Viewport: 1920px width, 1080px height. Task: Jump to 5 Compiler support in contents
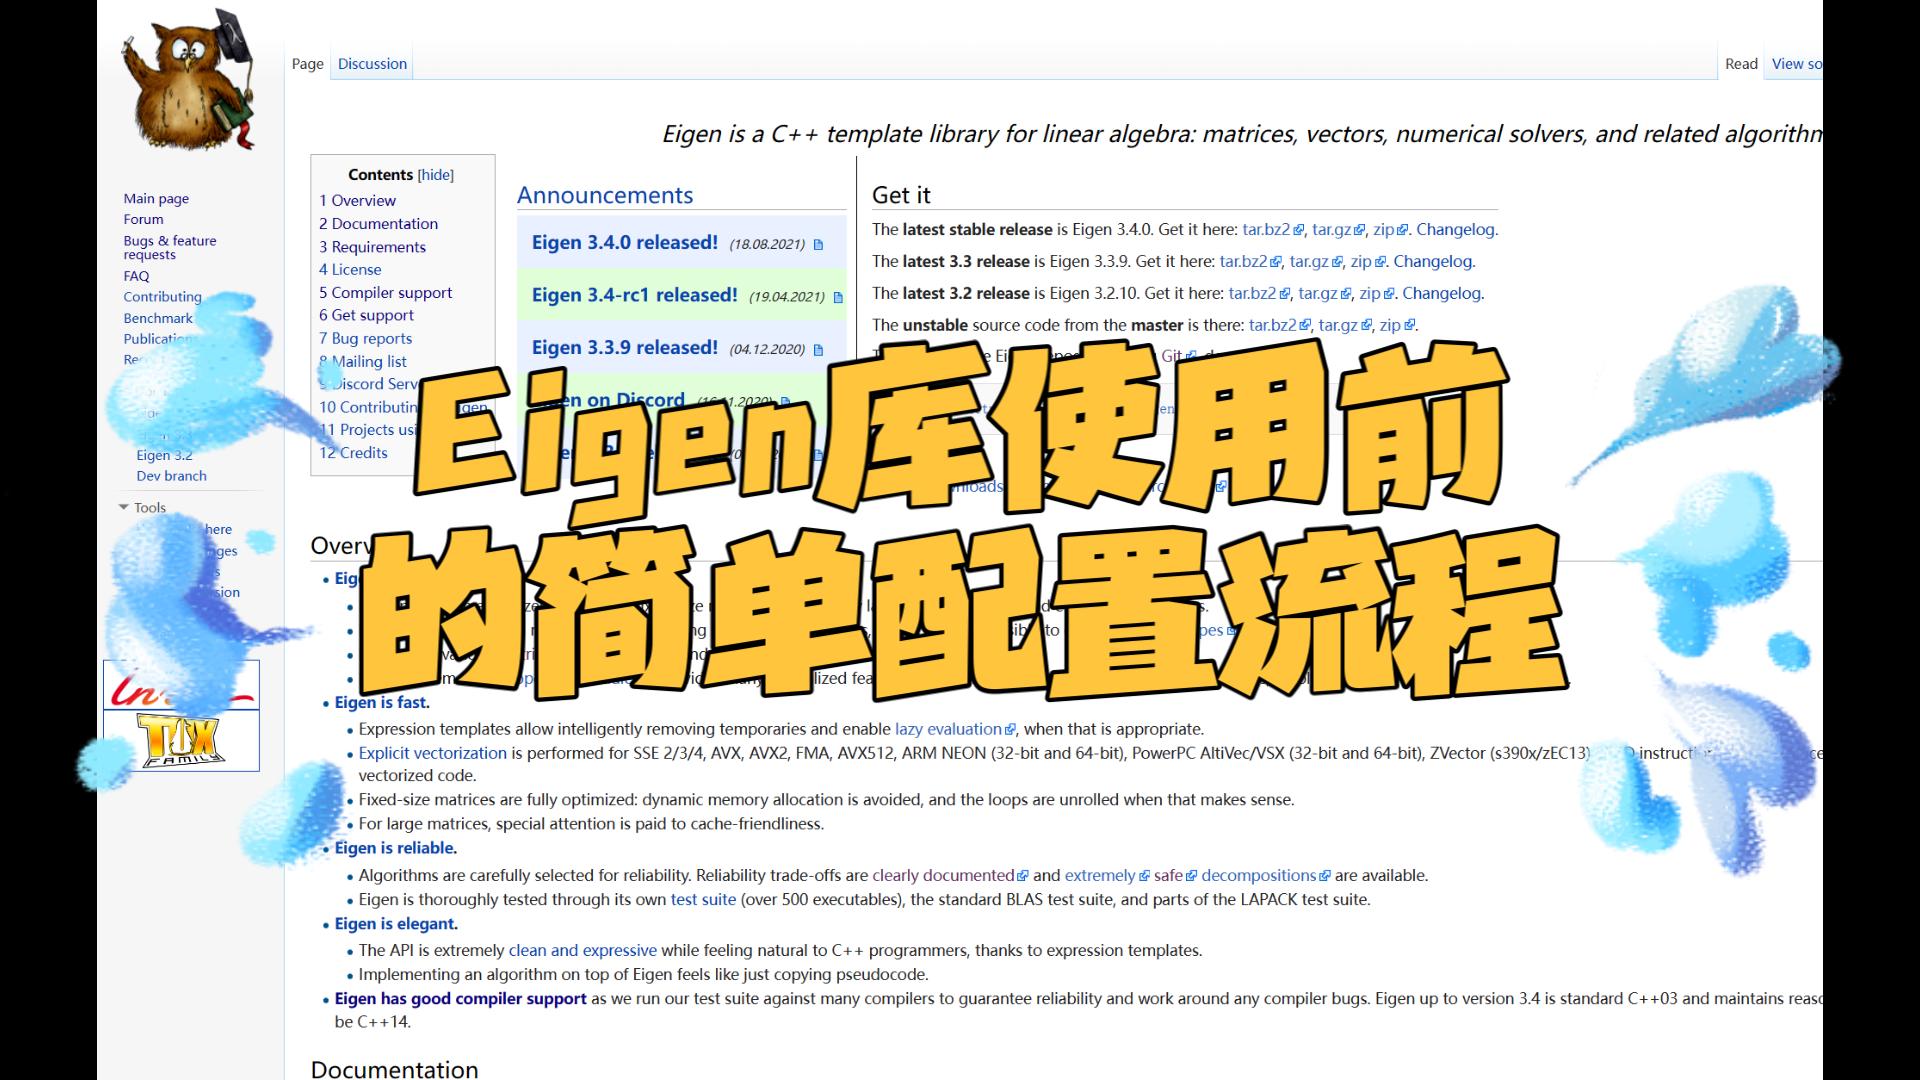[x=385, y=293]
